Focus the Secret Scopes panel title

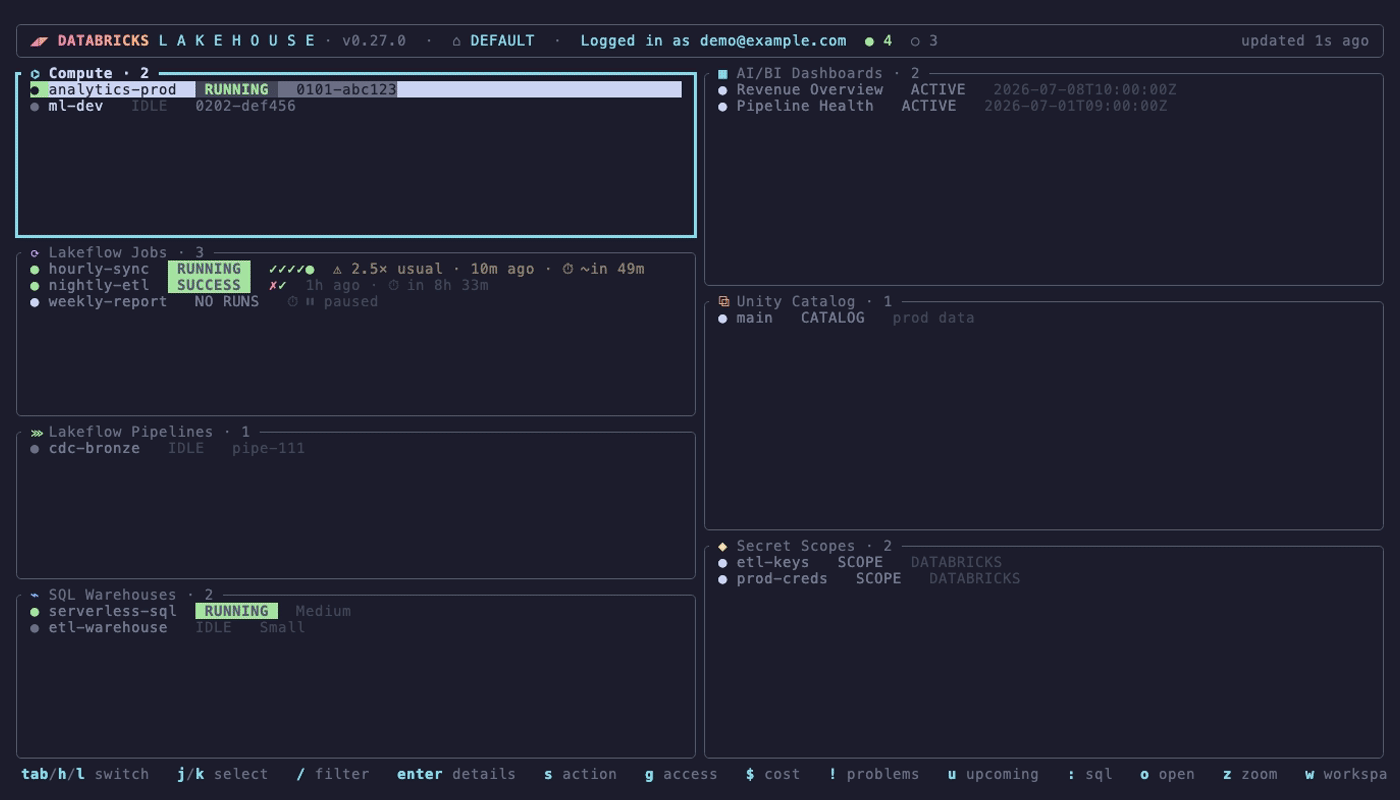814,546
